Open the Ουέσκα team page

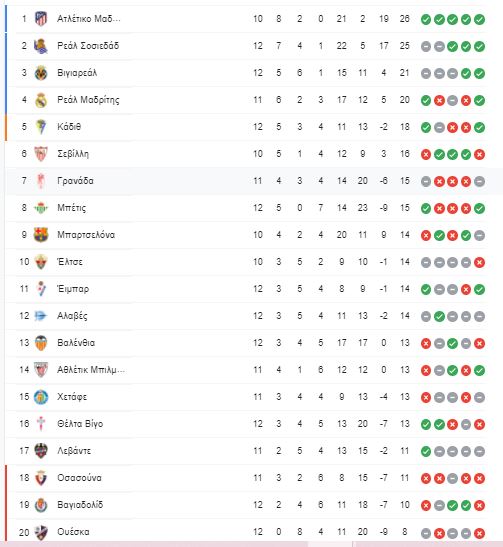click(73, 532)
